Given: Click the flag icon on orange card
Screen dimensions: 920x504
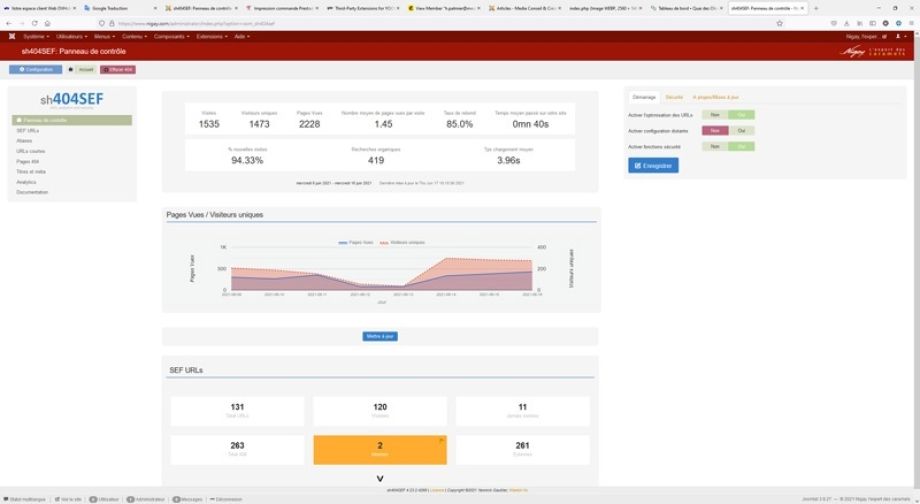Looking at the screenshot, I should pyautogui.click(x=441, y=440).
